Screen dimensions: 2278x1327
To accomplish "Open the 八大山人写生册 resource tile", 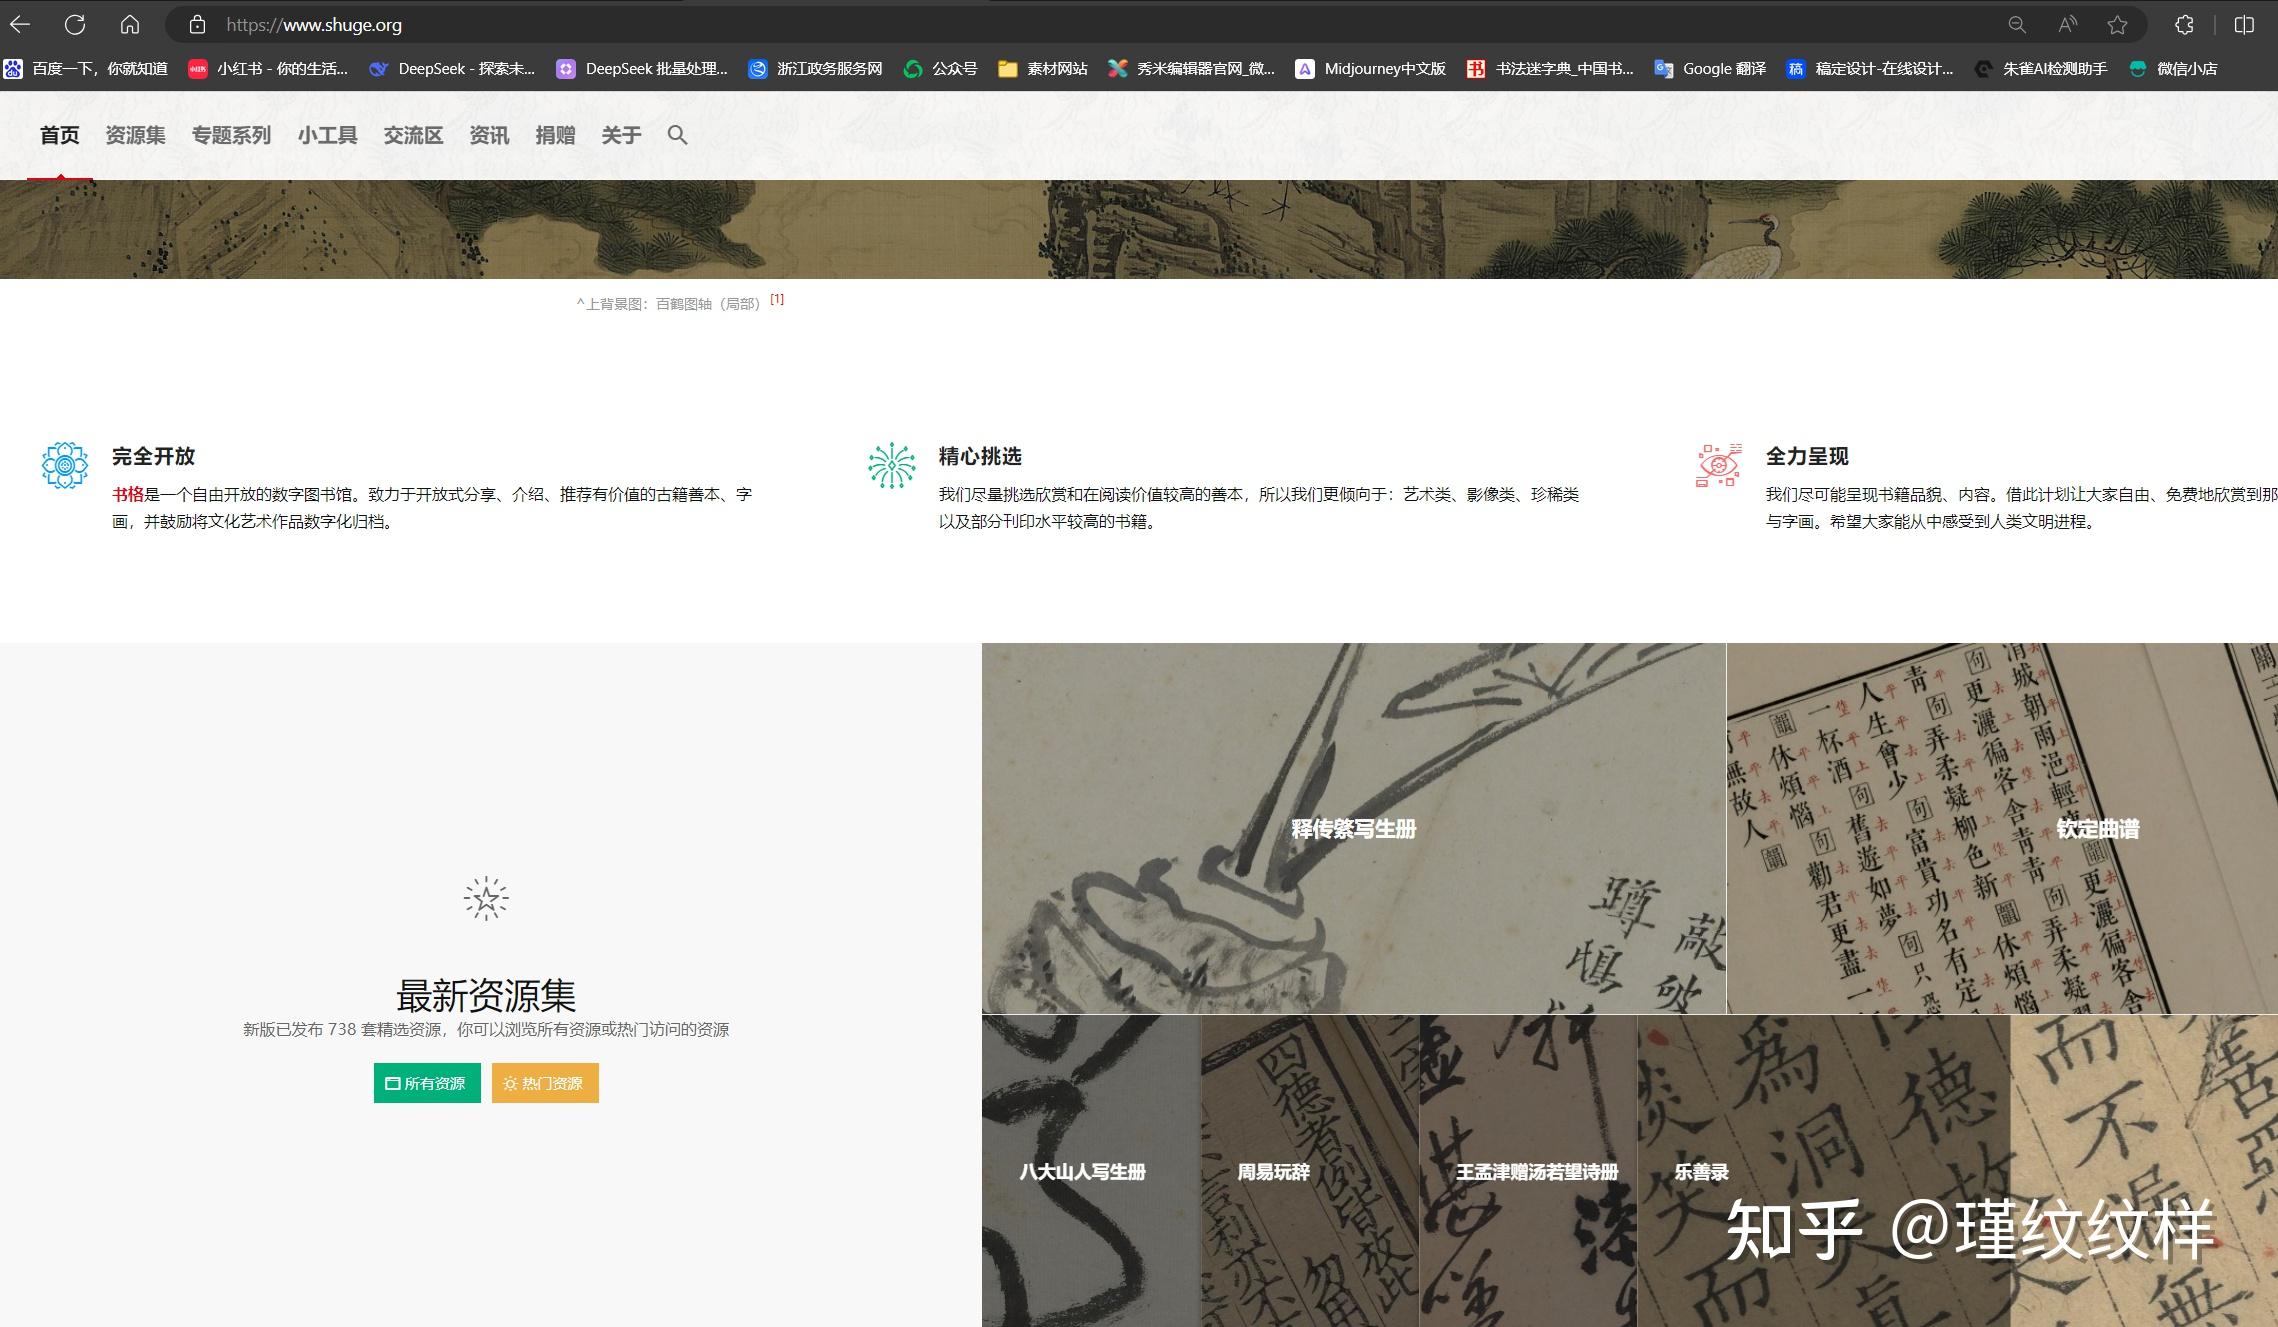I will tap(1091, 1171).
